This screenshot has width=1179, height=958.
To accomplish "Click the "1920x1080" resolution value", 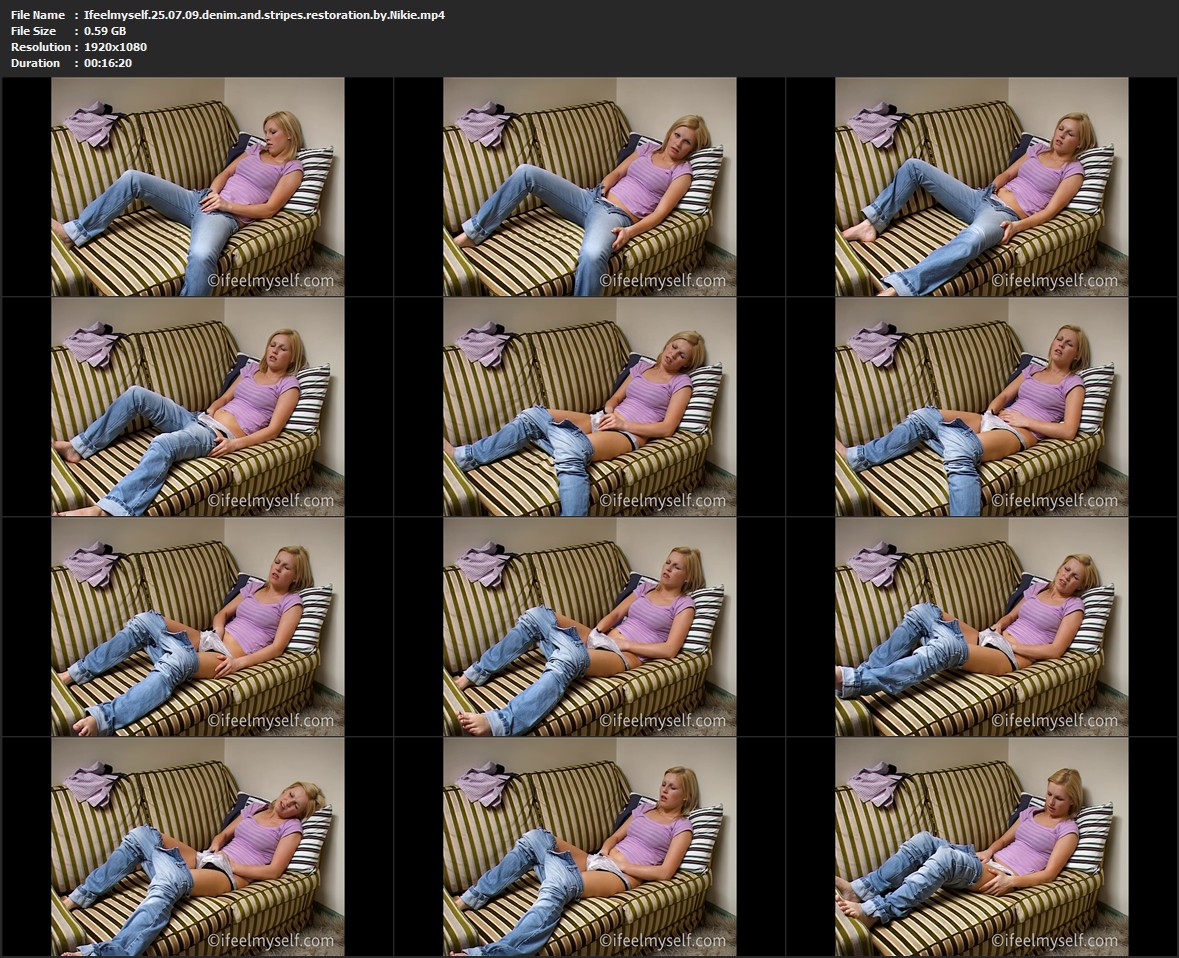I will [116, 47].
